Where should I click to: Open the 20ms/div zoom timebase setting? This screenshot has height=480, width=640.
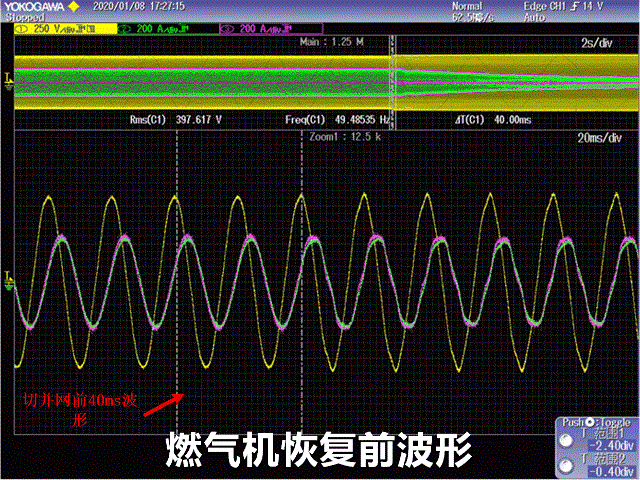click(603, 136)
